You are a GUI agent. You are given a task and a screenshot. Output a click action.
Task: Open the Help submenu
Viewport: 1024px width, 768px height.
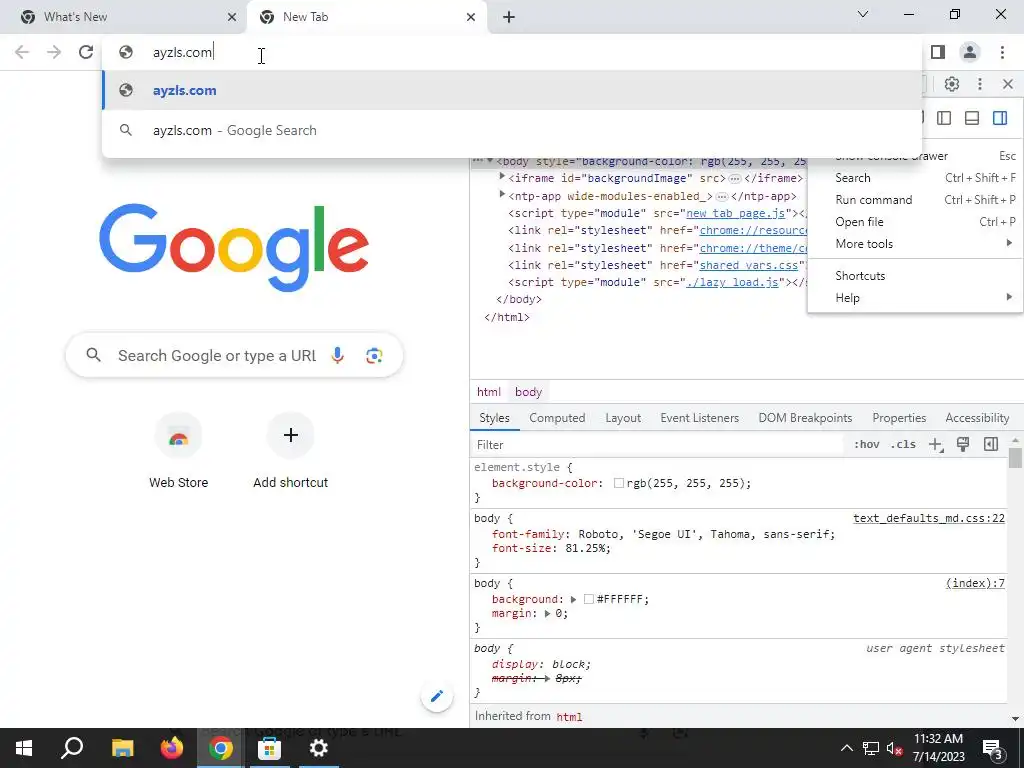[915, 298]
